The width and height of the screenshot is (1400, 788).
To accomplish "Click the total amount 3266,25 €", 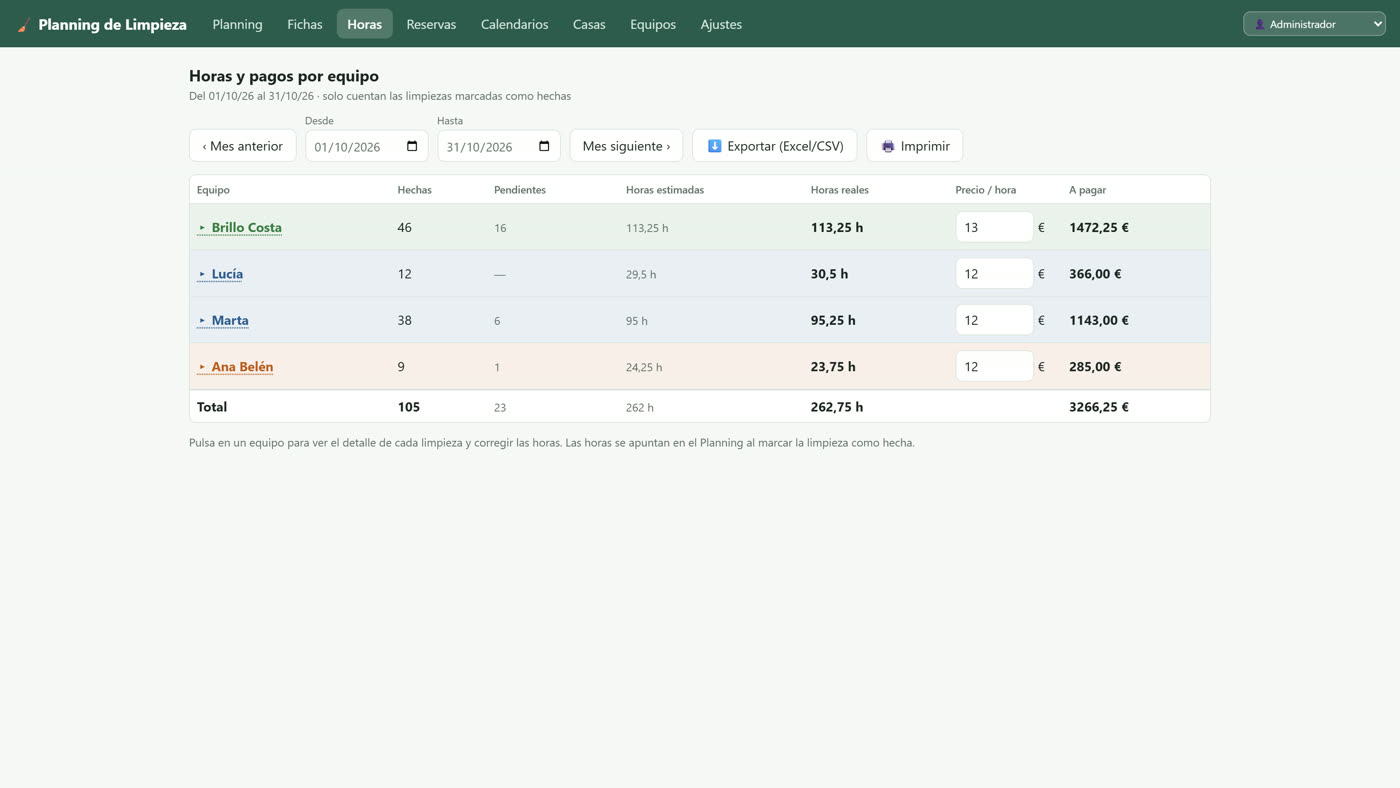I will tap(1099, 407).
